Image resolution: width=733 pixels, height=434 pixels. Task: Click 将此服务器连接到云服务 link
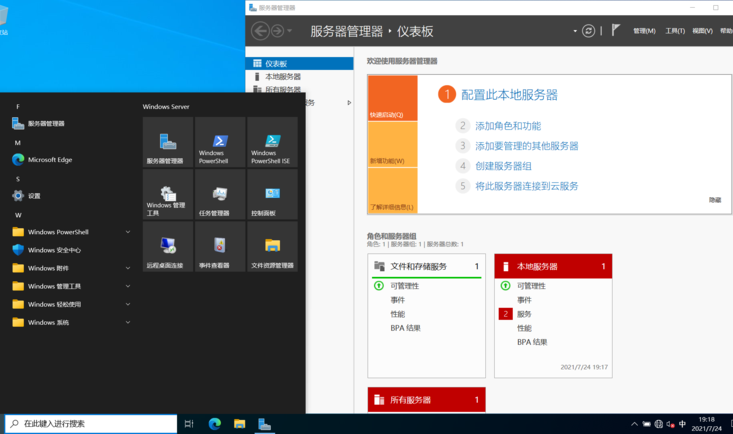526,186
